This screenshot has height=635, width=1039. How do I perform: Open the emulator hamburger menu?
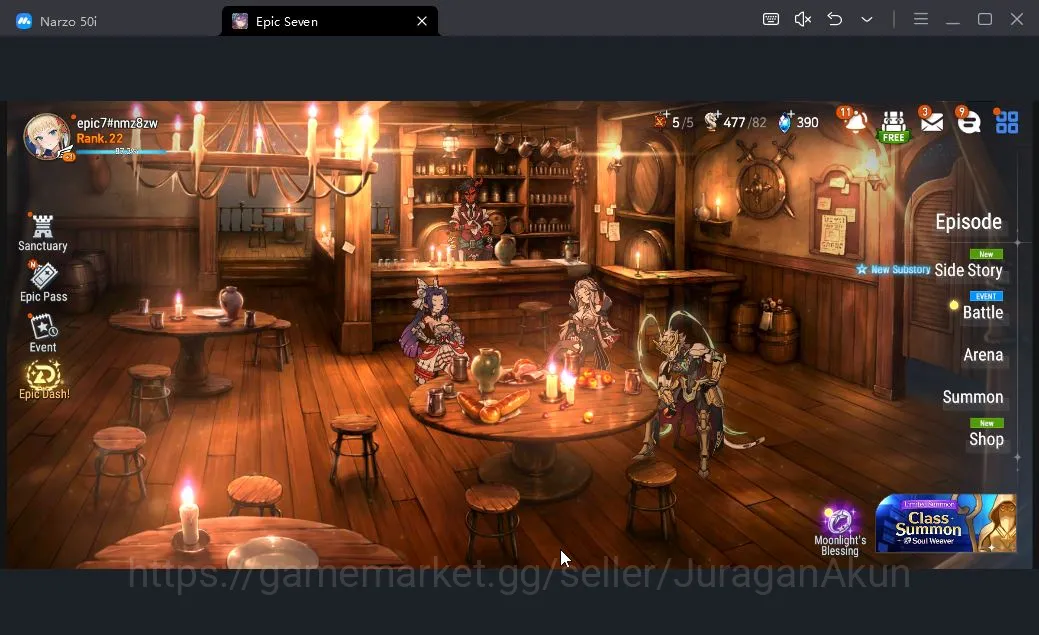tap(920, 19)
